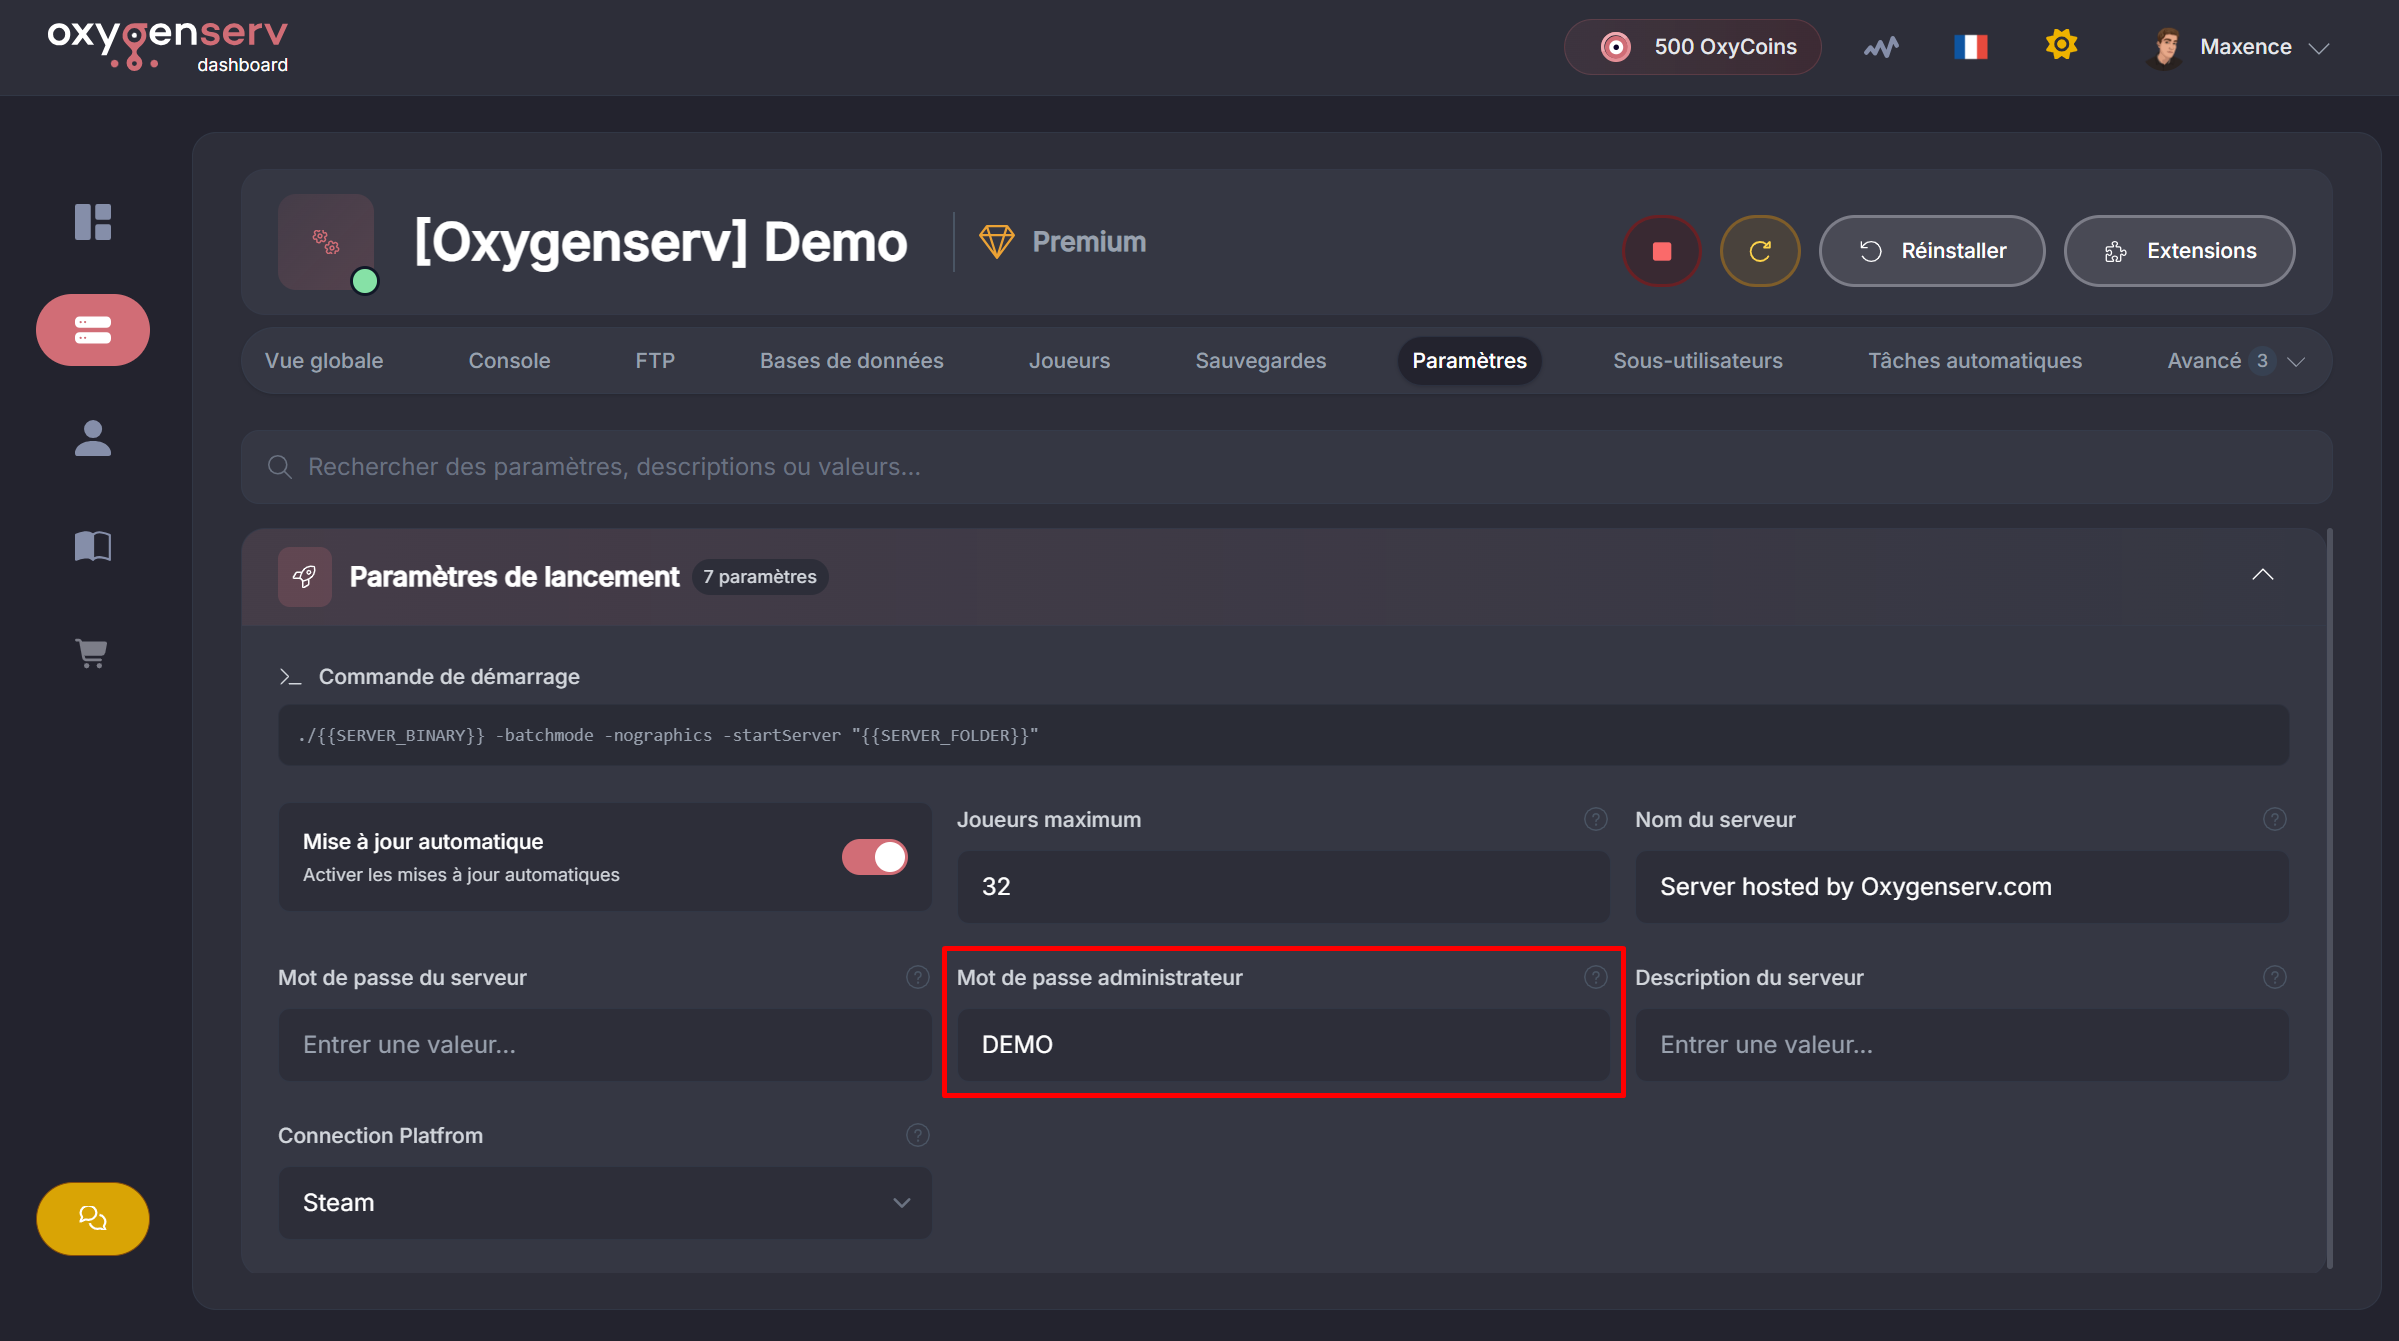Switch to the Sauvegardes tab
The height and width of the screenshot is (1341, 2399).
(x=1260, y=361)
